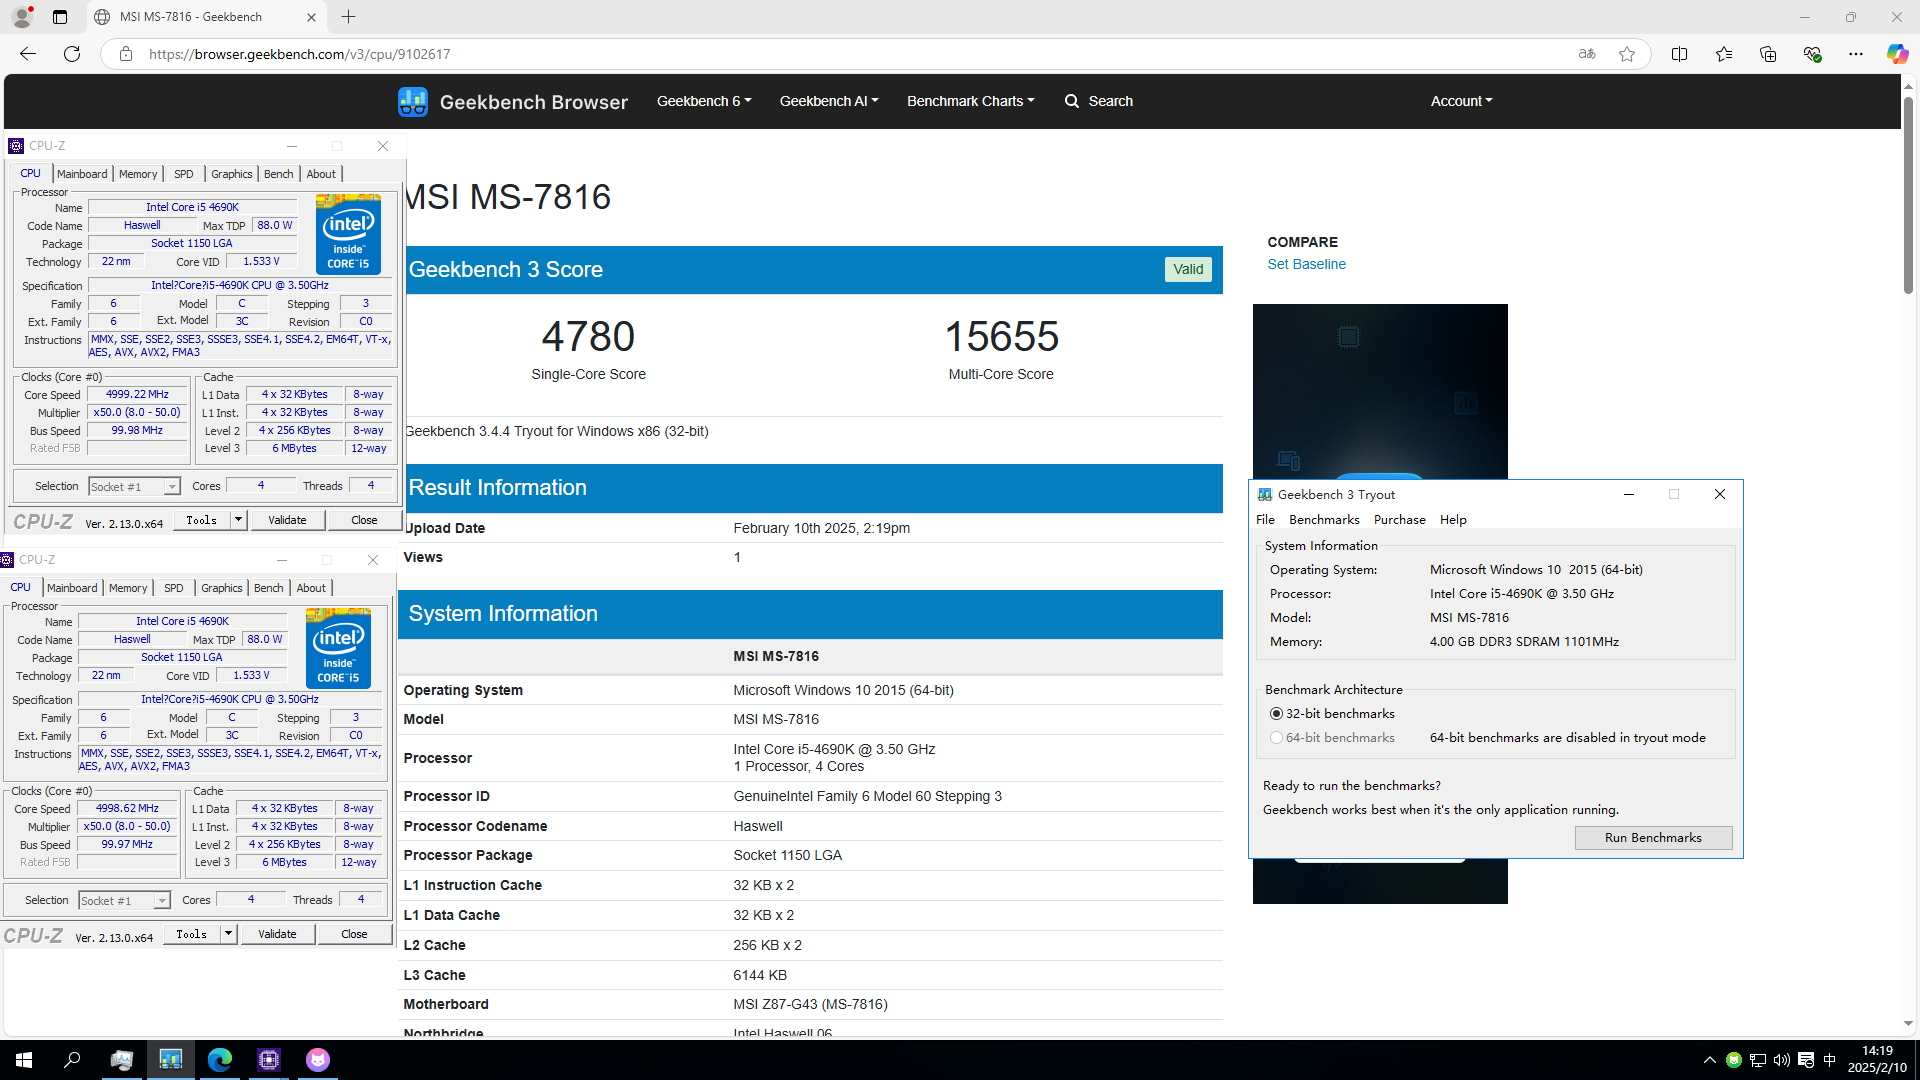1920x1080 pixels.
Task: Open Graphics tab in lower CPU-Z
Action: click(x=222, y=588)
